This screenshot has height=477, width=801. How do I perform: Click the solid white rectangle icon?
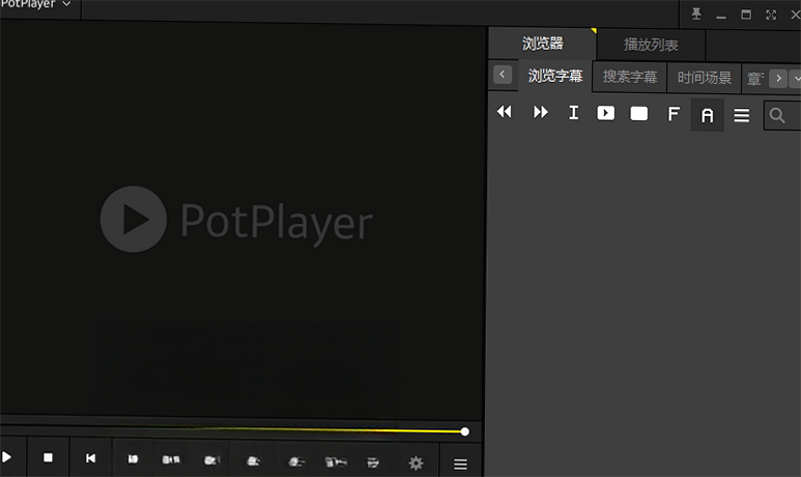tap(639, 113)
